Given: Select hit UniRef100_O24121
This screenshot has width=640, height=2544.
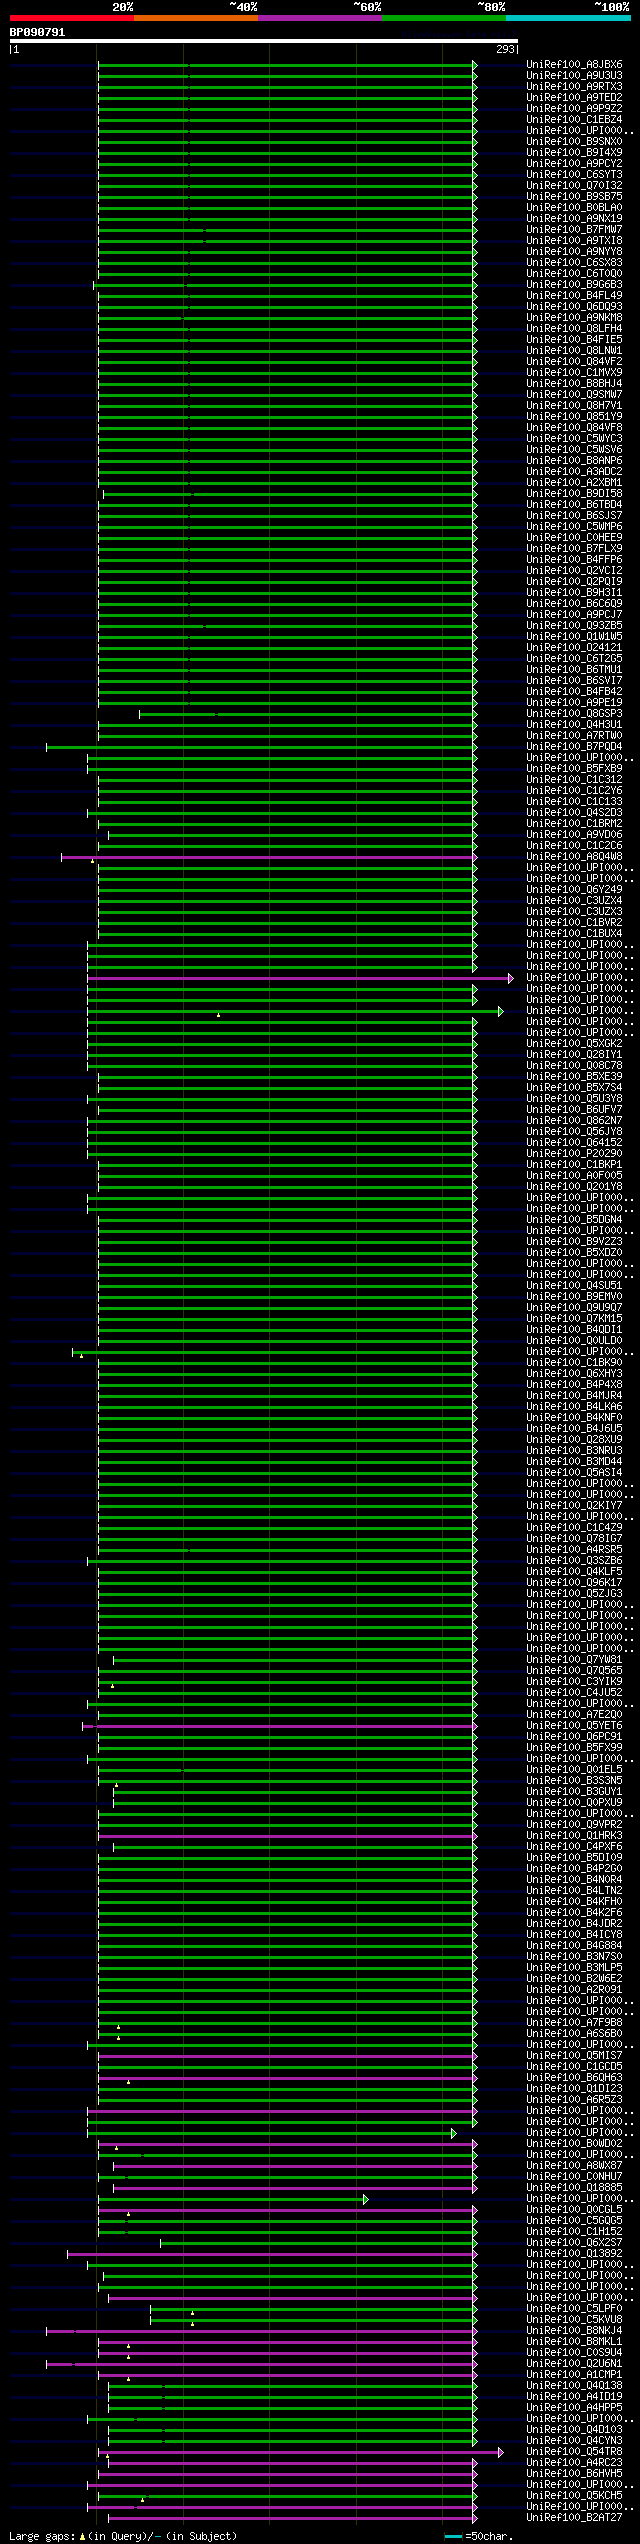Looking at the screenshot, I should click(574, 648).
